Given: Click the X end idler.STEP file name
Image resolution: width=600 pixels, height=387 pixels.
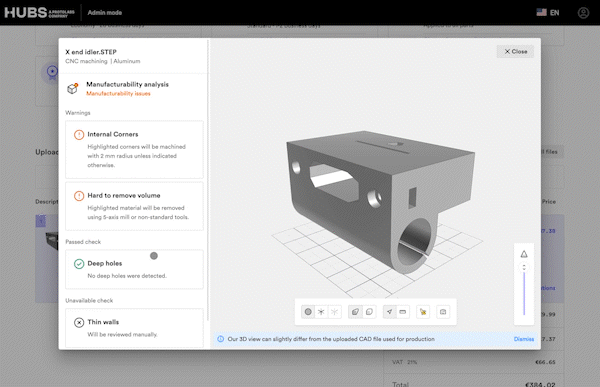Looking at the screenshot, I should coord(91,52).
